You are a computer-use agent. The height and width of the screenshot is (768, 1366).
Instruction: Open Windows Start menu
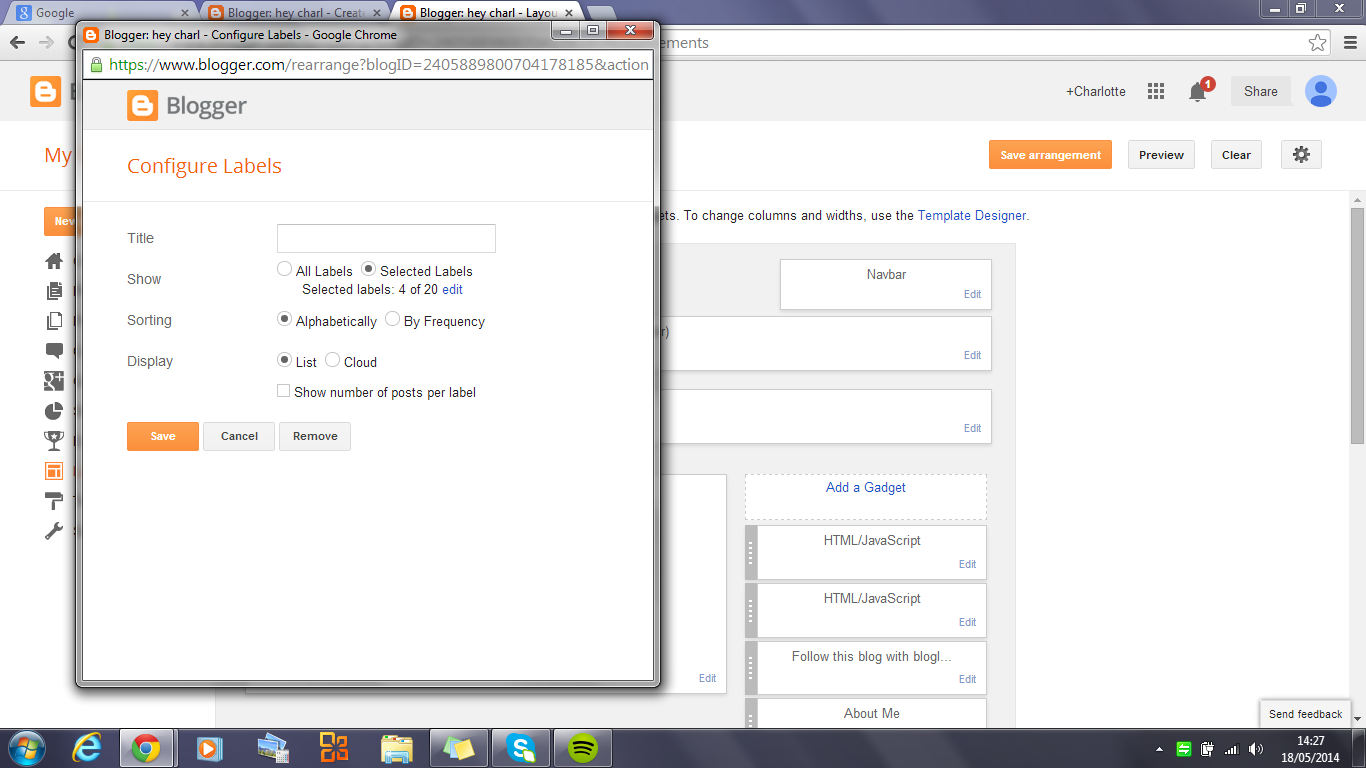(26, 748)
